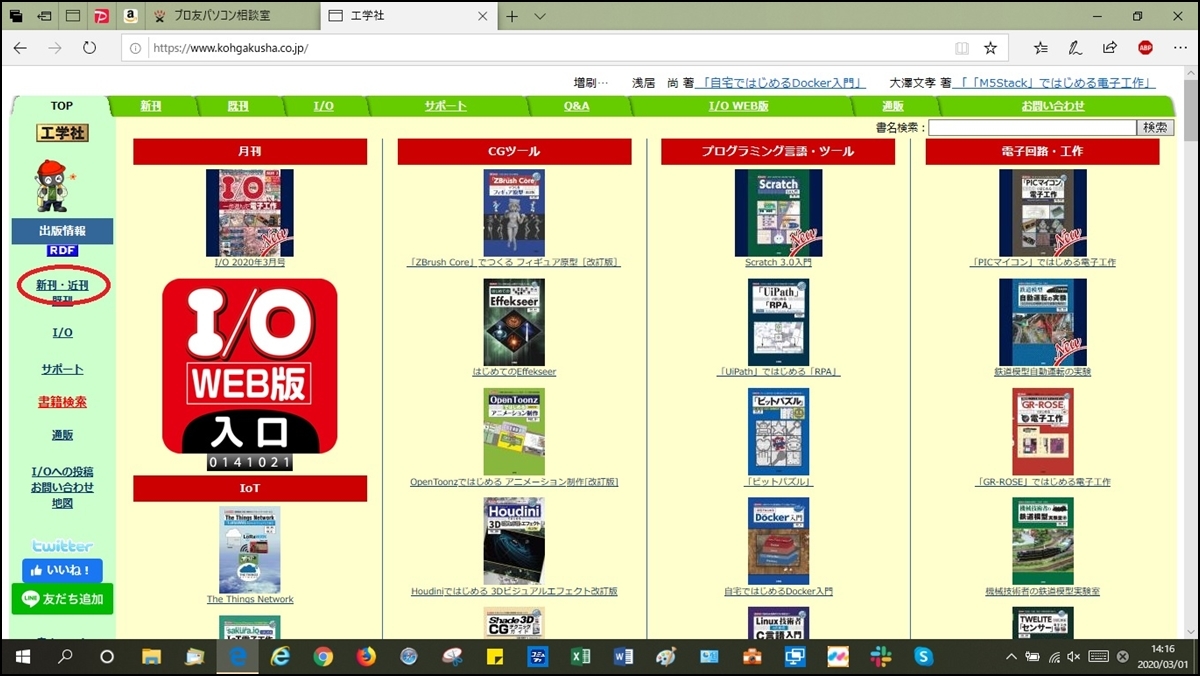Image resolution: width=1200 pixels, height=676 pixels.
Task: Click the browser Back arrow
Action: coord(21,48)
